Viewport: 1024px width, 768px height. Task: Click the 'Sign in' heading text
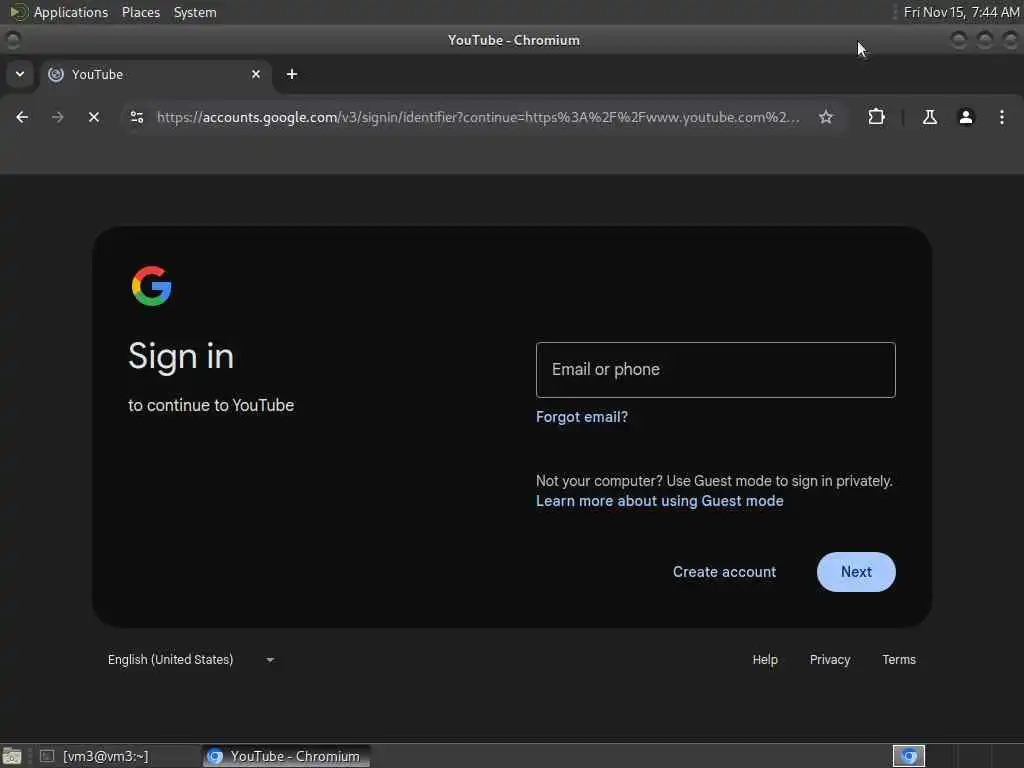pos(181,357)
